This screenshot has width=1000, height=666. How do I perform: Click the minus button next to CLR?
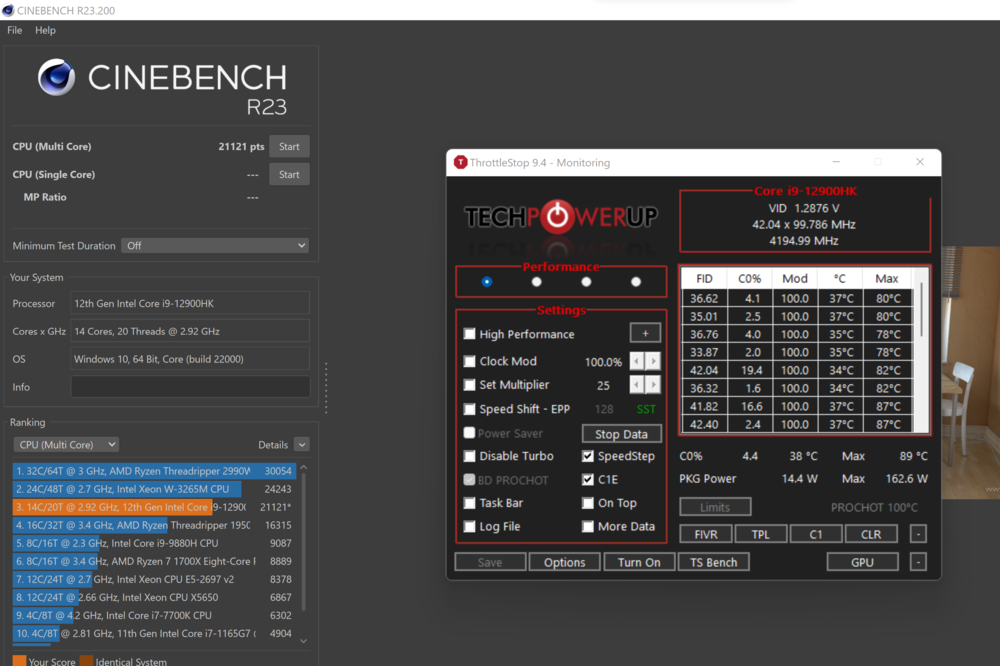coord(918,534)
